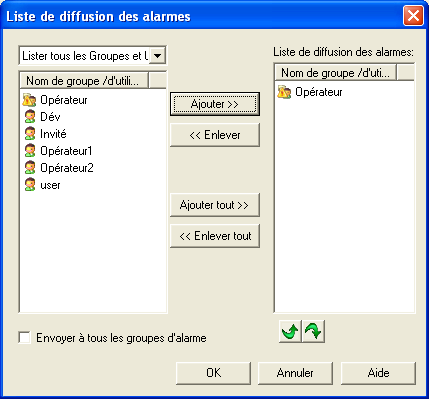Image resolution: width=429 pixels, height=399 pixels.
Task: Click the Lister tous les Groupes combo box
Action: [92, 56]
